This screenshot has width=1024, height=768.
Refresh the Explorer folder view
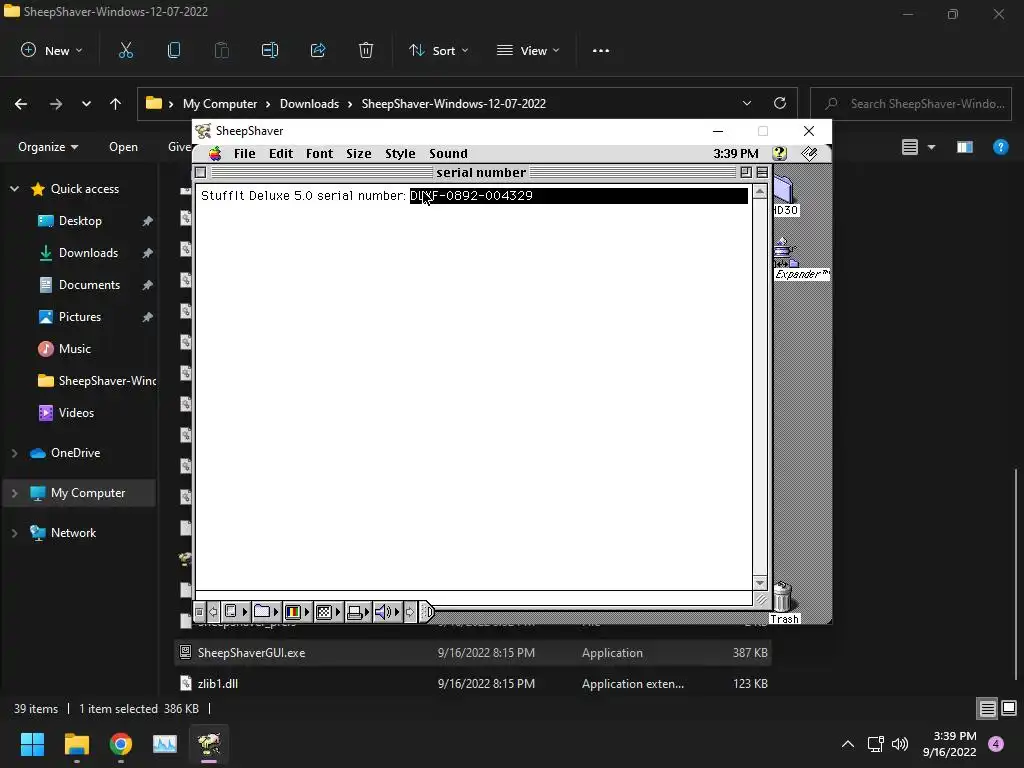(x=780, y=103)
